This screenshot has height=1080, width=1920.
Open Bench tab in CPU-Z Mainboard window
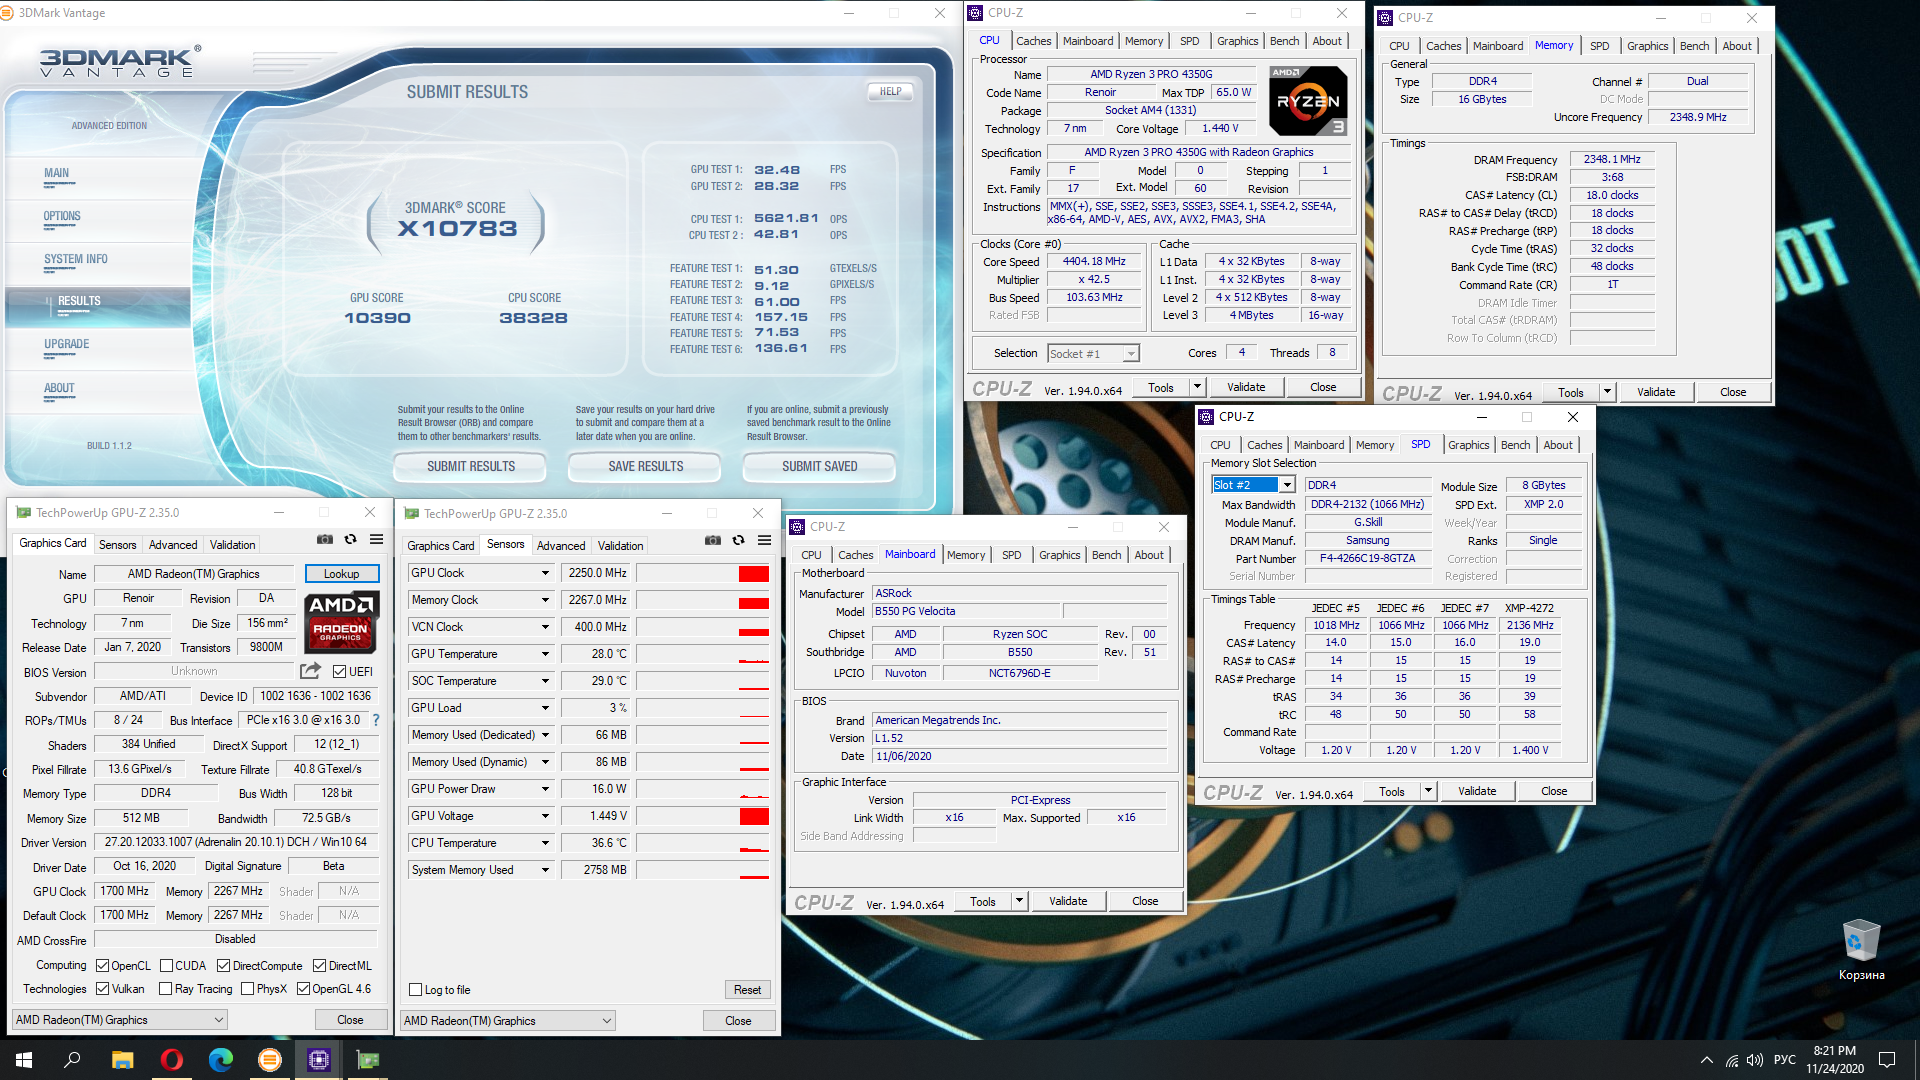pos(1106,555)
